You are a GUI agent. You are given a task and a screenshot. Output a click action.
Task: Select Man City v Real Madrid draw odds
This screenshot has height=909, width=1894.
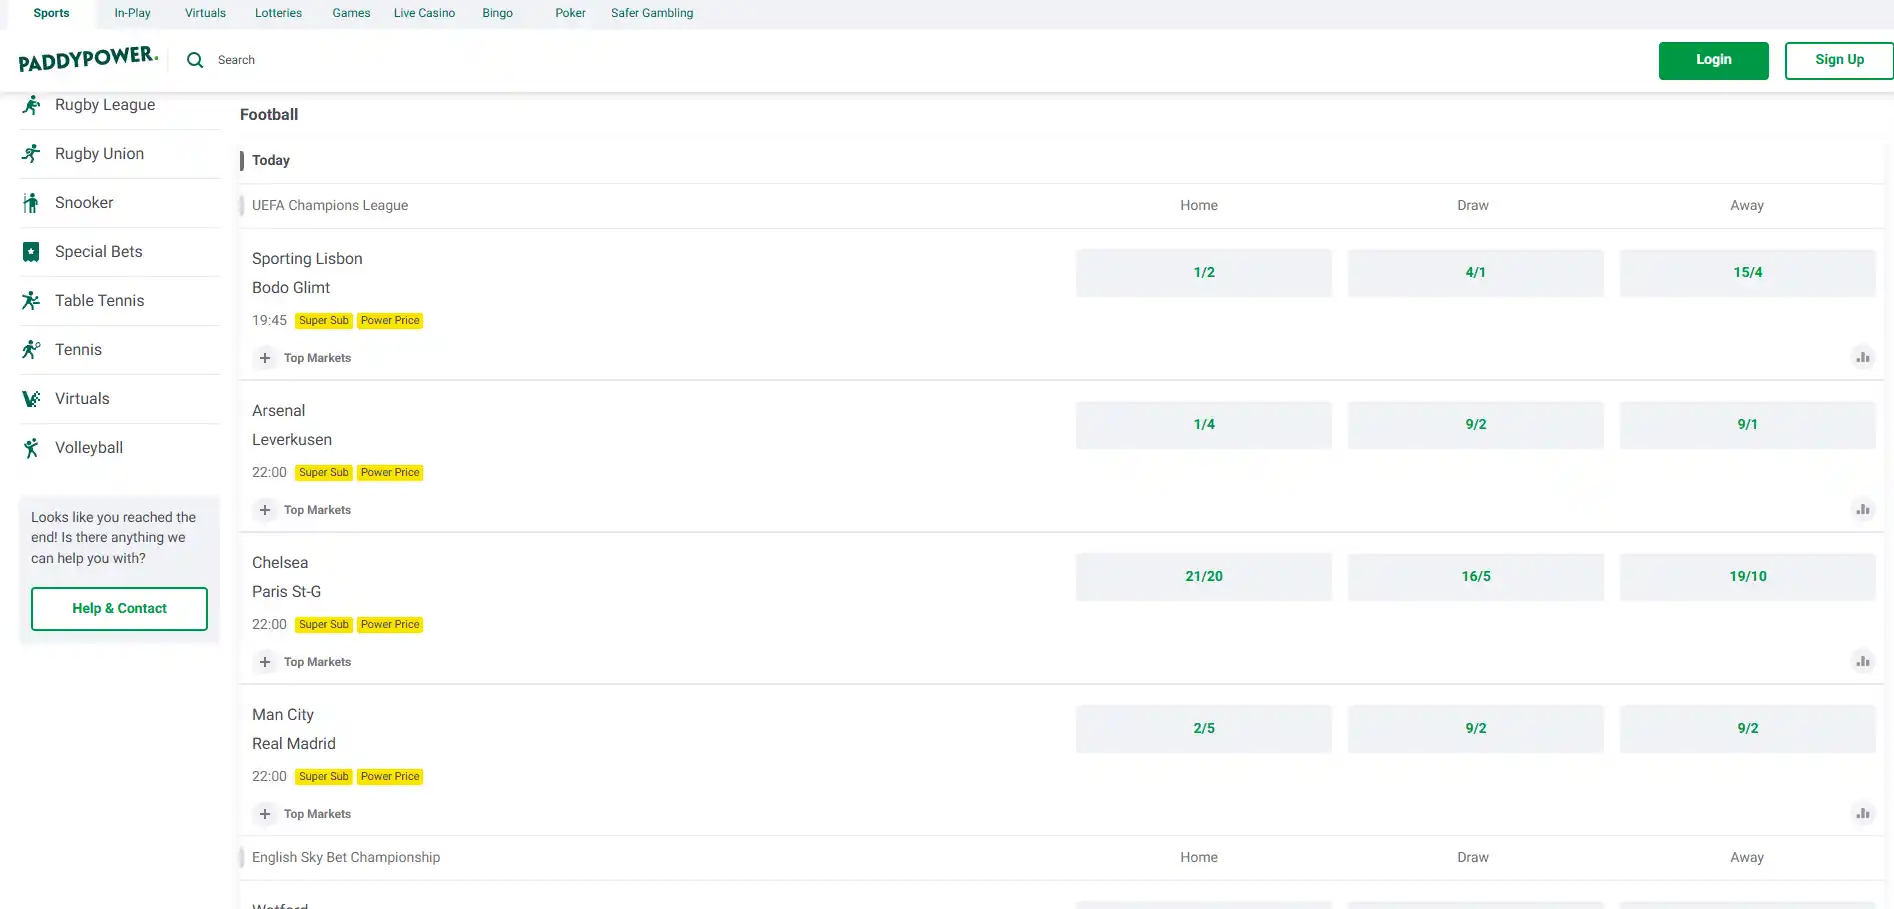click(x=1476, y=729)
